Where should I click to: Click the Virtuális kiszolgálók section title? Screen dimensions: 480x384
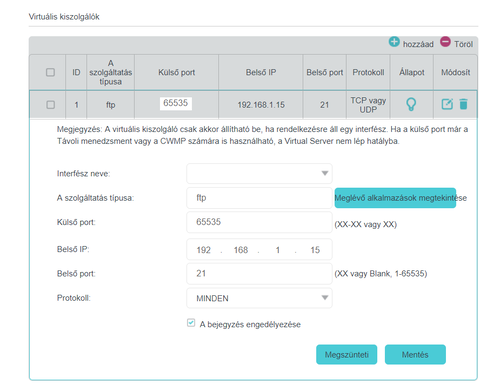[x=64, y=17]
